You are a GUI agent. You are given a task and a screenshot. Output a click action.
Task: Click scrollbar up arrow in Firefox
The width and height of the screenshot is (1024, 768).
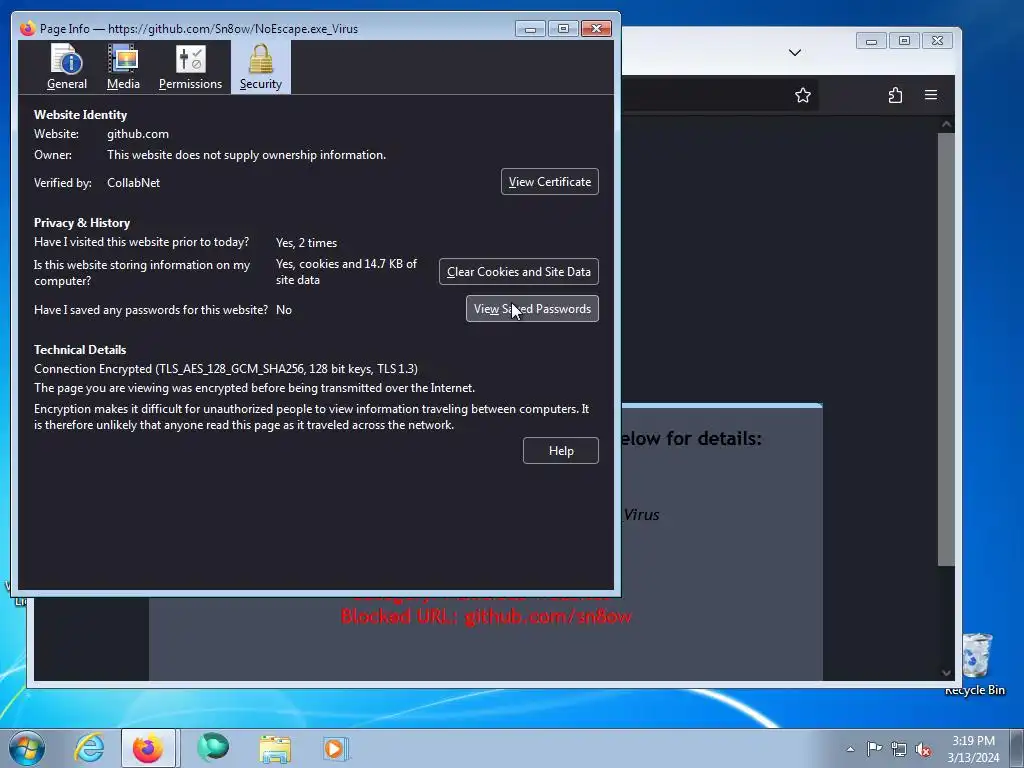pos(946,124)
